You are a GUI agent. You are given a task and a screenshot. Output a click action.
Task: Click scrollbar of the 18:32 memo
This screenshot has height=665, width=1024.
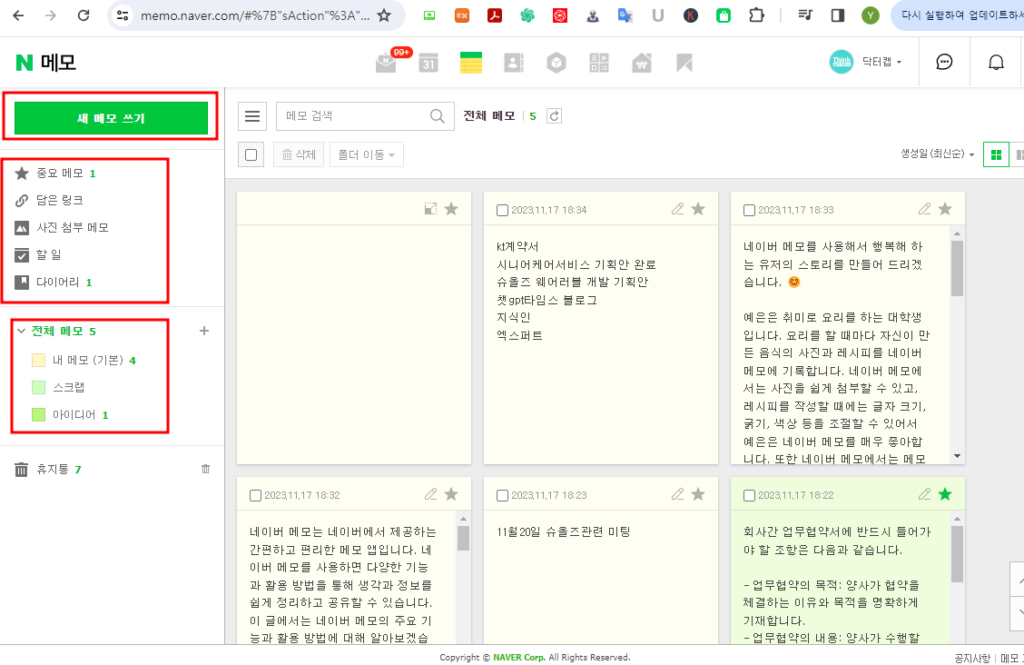coord(464,538)
